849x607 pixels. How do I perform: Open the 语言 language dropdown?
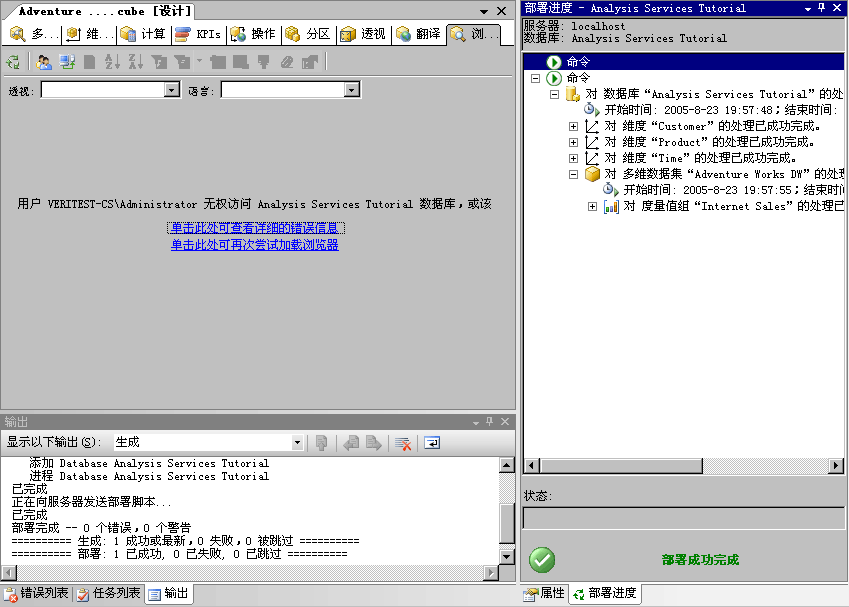click(351, 89)
